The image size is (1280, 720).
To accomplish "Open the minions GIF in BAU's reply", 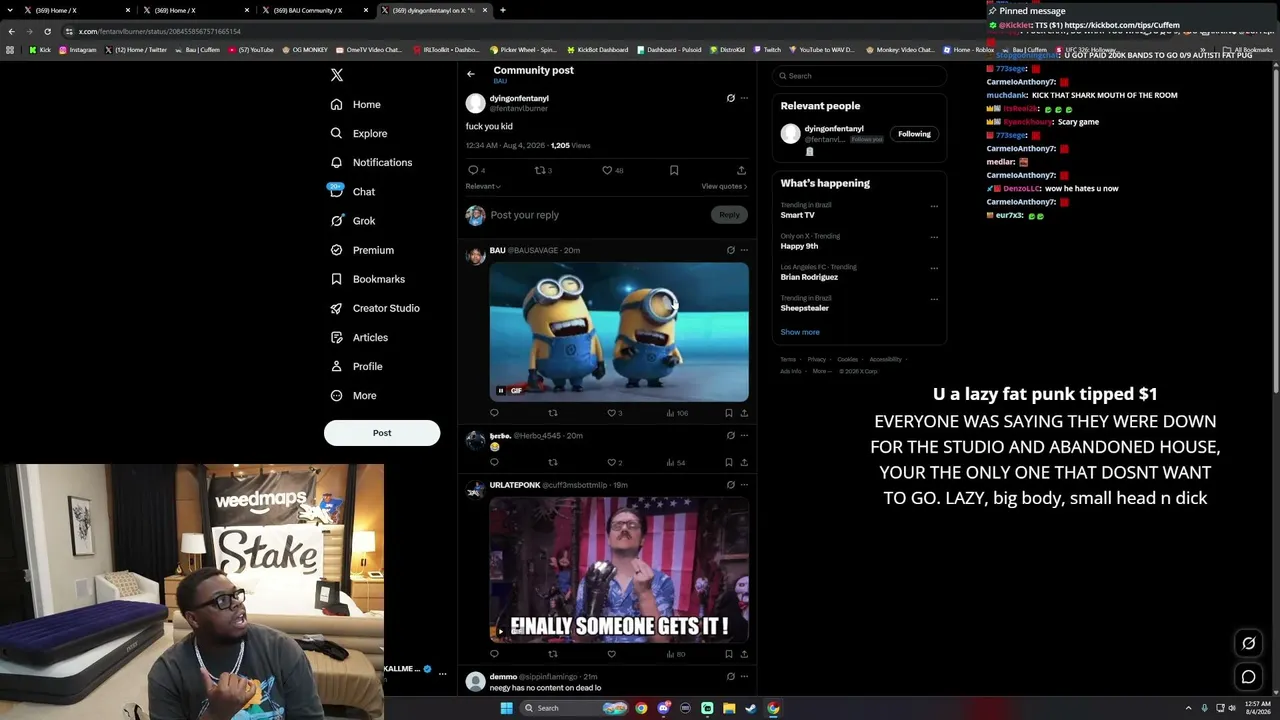I will [x=619, y=331].
